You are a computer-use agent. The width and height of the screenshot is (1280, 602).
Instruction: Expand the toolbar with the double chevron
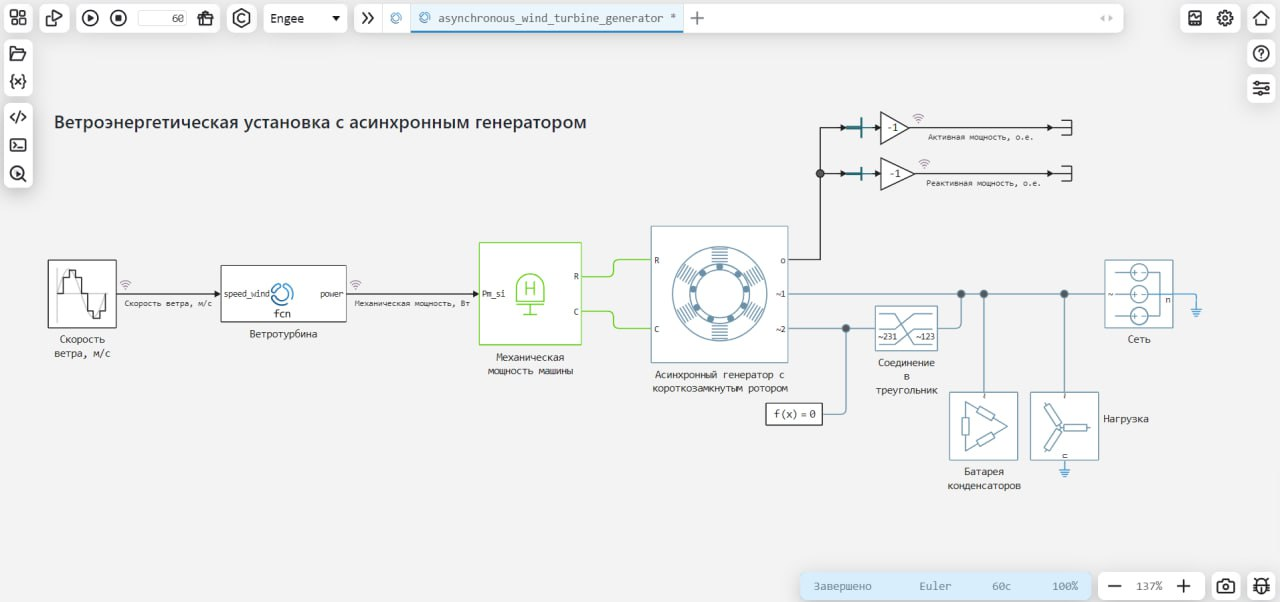(x=367, y=17)
